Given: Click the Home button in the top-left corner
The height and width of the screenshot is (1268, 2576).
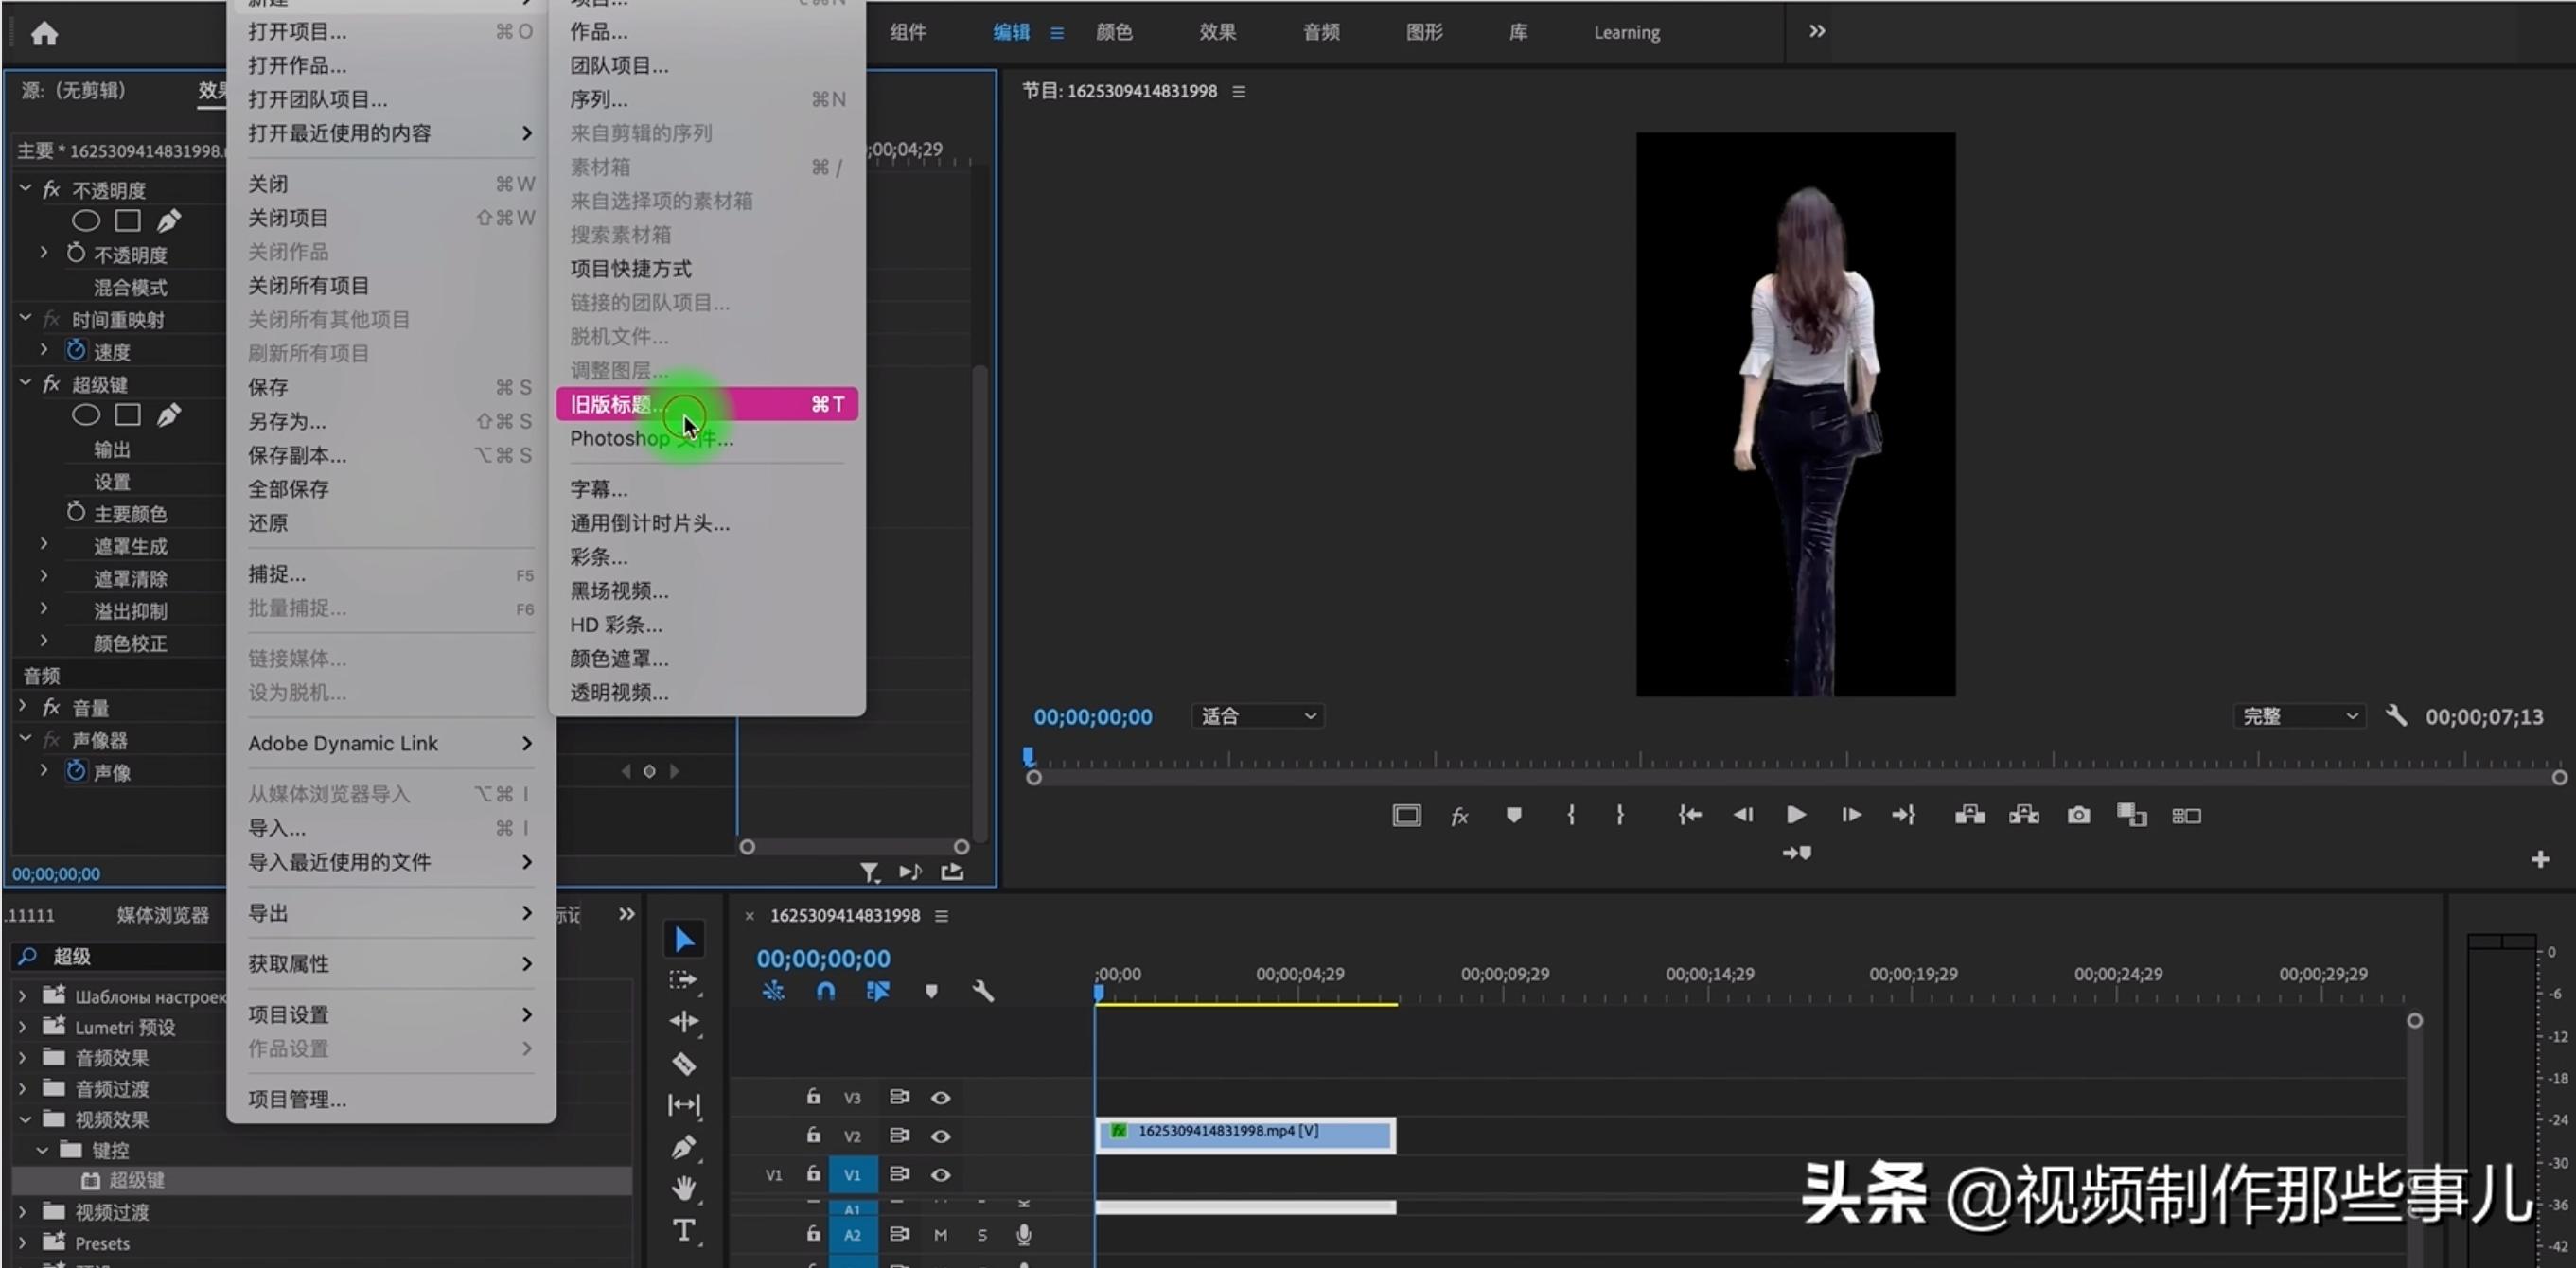Looking at the screenshot, I should [x=44, y=33].
